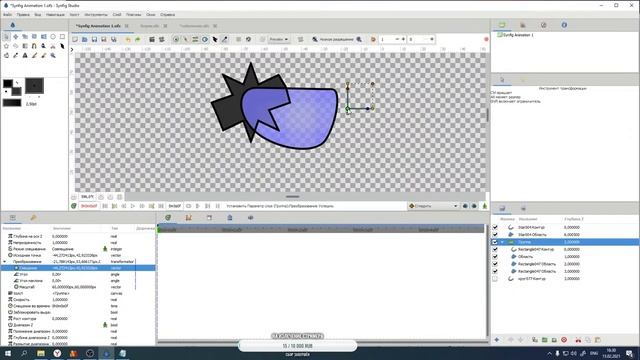640x360 pixels.
Task: Open the Слой menu
Action: coord(117,14)
